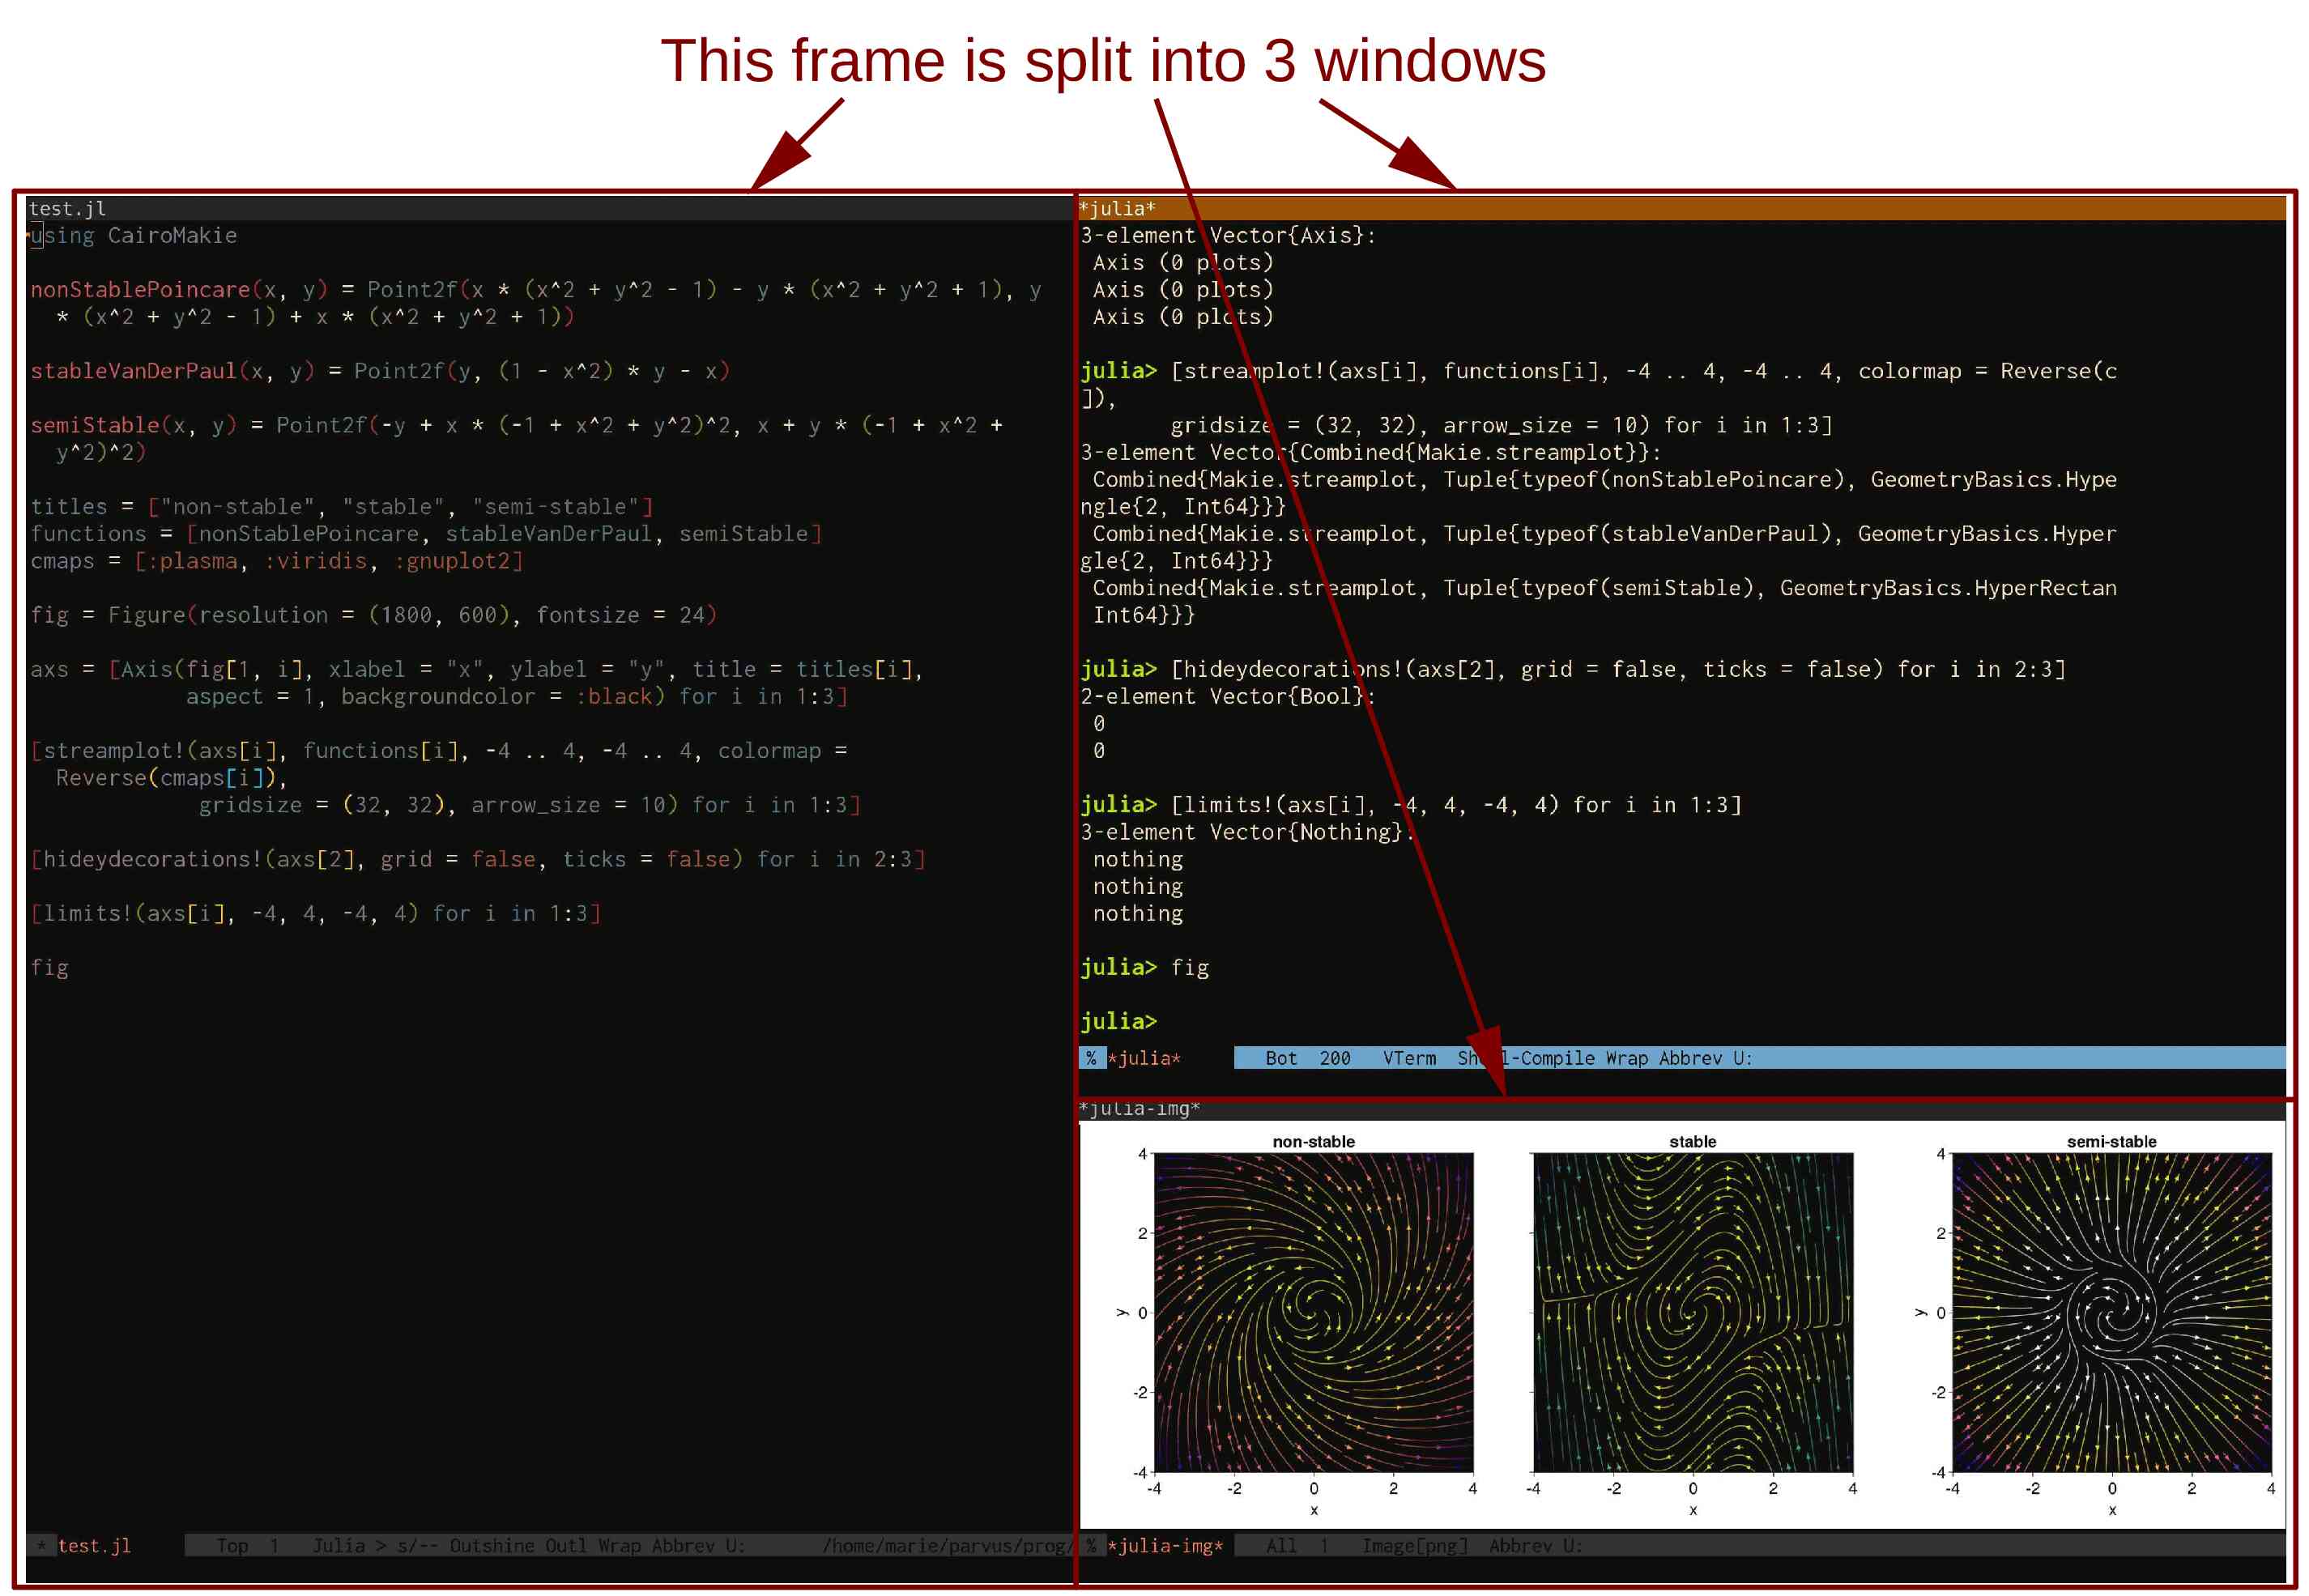Click the Top position indicator in test.jl mode line

pos(232,1545)
